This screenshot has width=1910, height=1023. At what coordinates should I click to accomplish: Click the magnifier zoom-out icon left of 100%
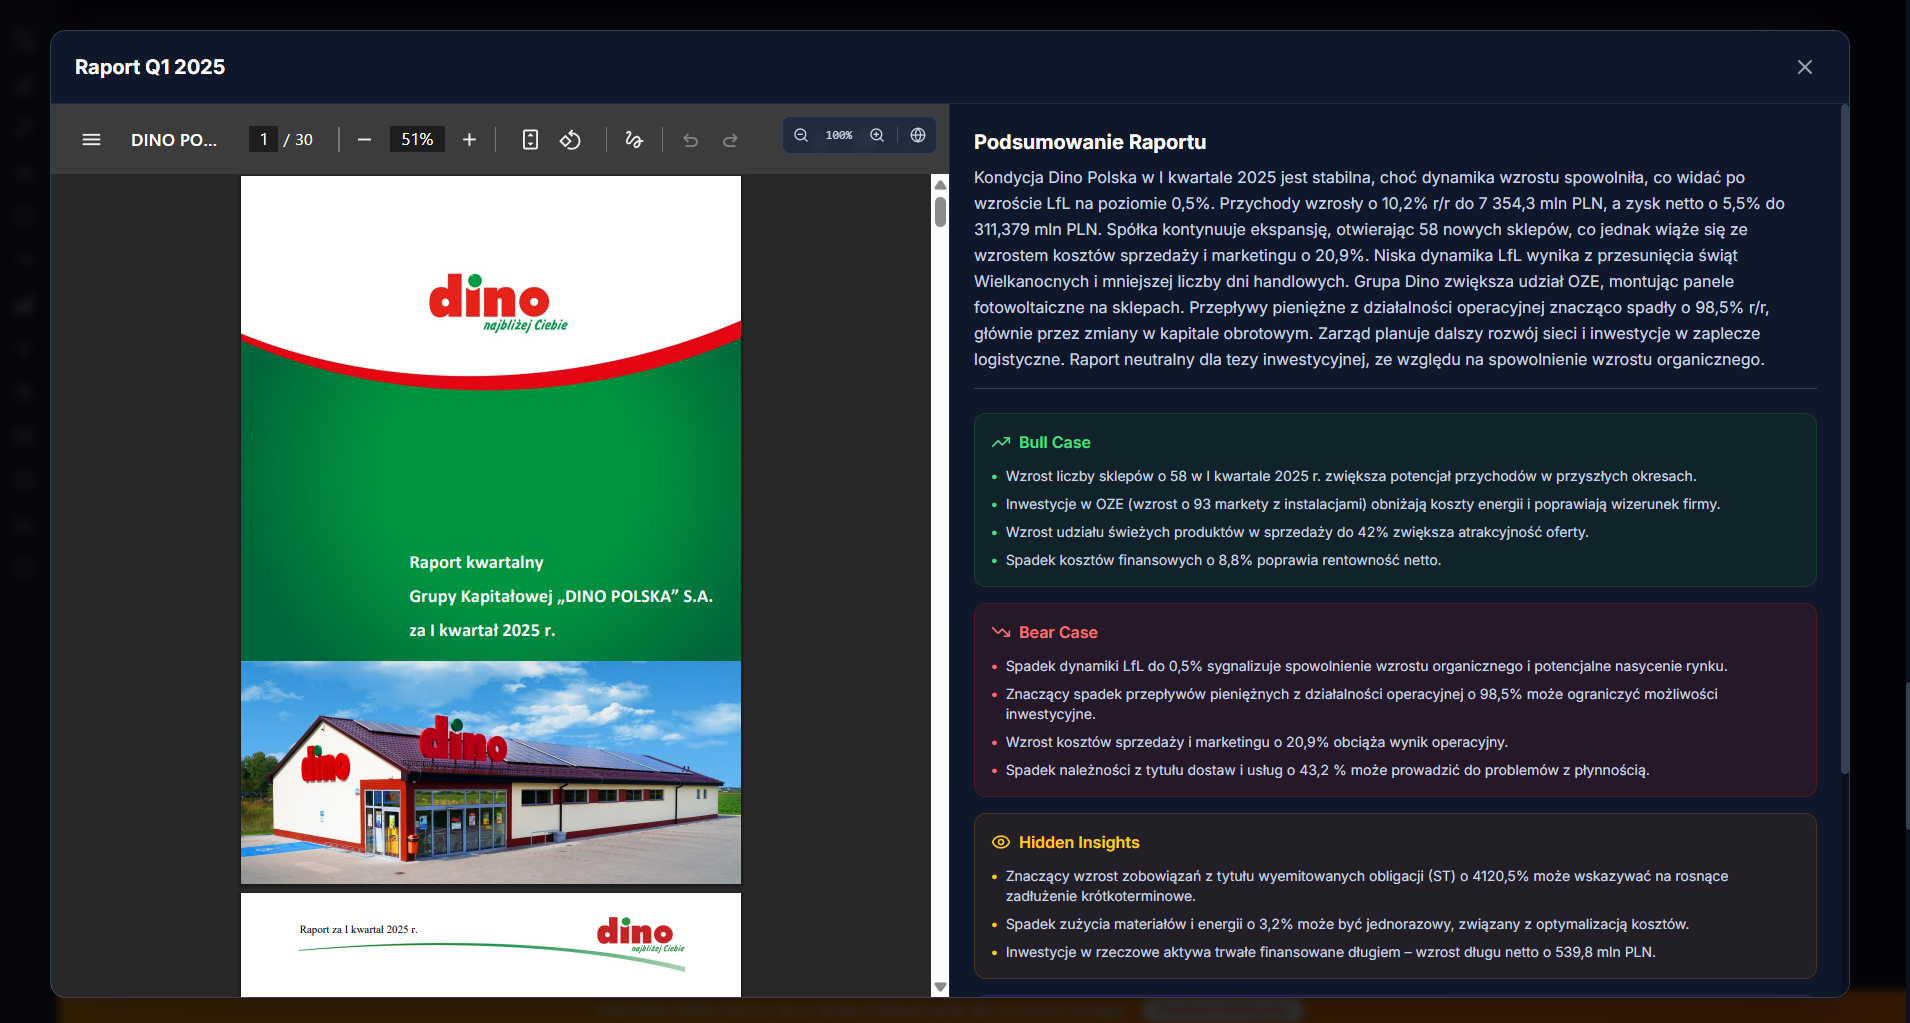click(801, 135)
